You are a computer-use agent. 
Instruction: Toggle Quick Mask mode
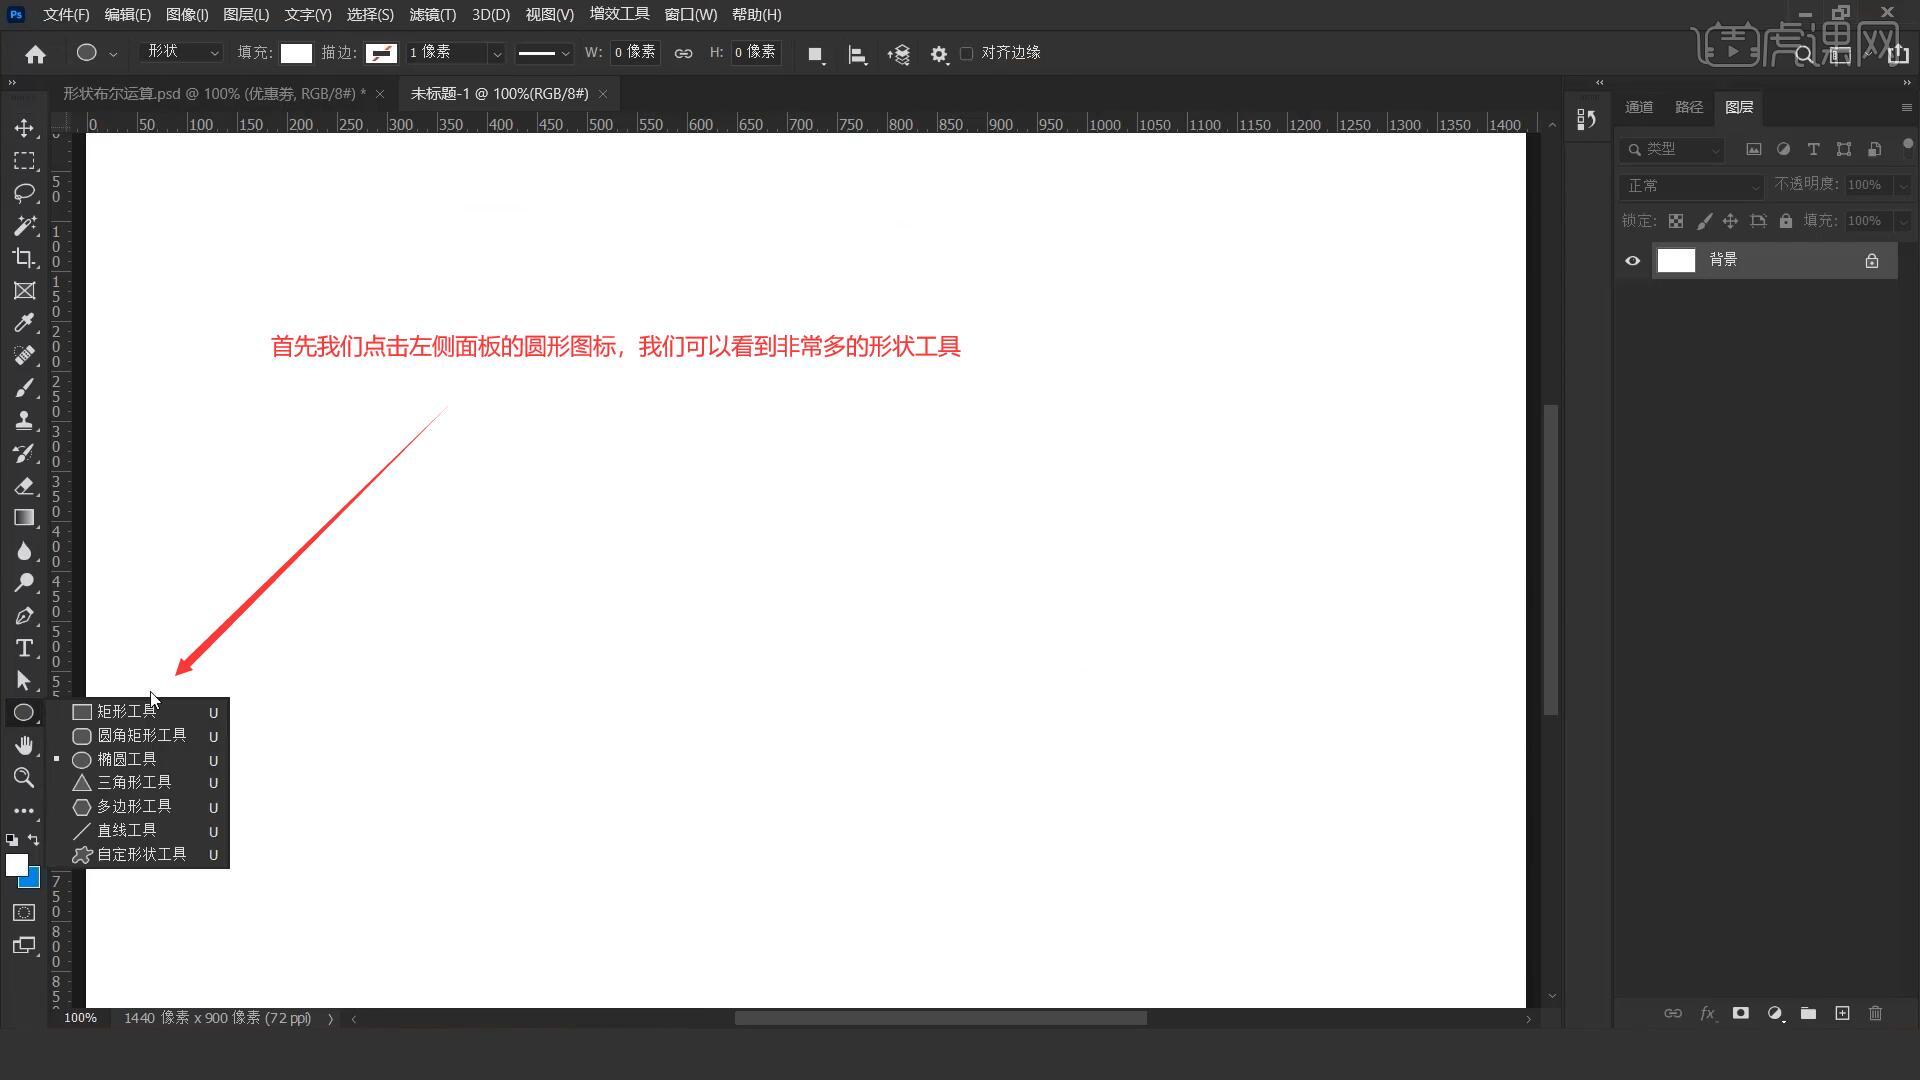[24, 913]
